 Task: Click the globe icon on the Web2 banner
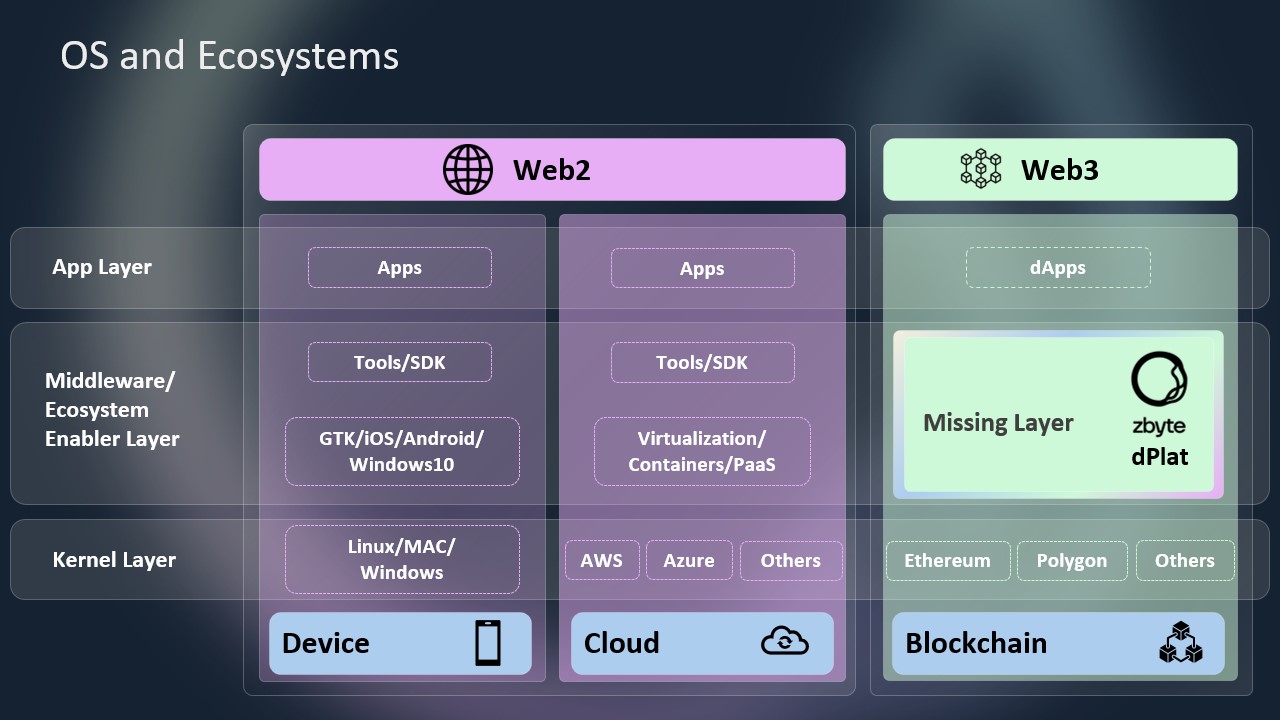pyautogui.click(x=469, y=169)
